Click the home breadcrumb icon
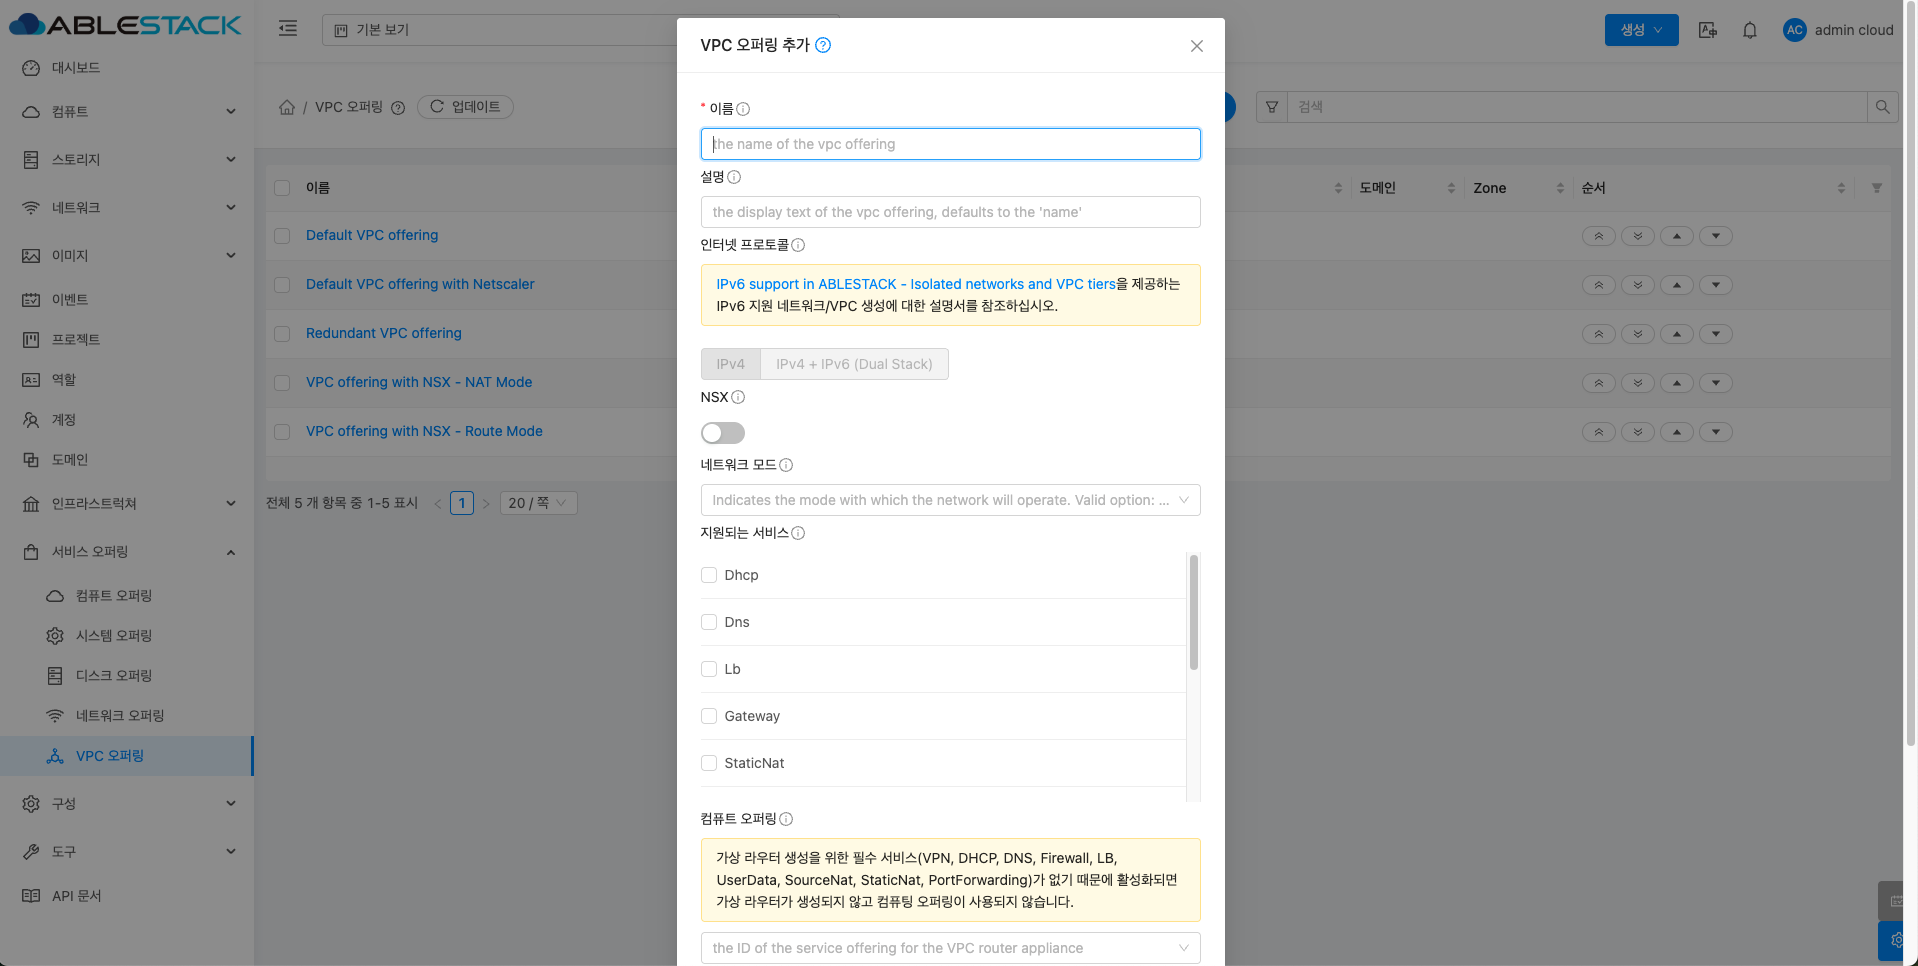 coord(287,107)
